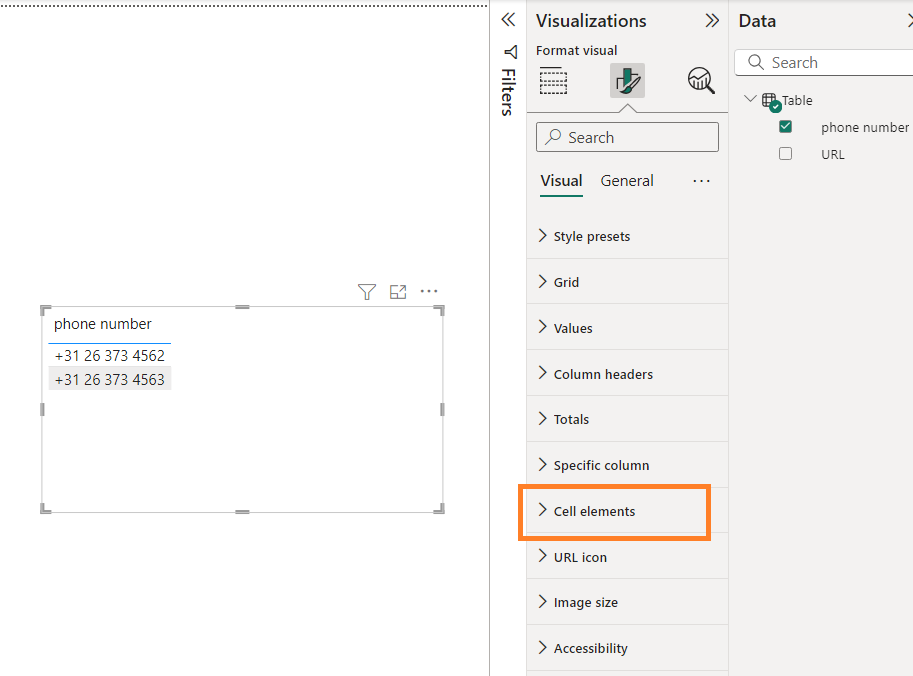Select the +31 26 373 4562 cell
The width and height of the screenshot is (913, 676).
[x=109, y=355]
